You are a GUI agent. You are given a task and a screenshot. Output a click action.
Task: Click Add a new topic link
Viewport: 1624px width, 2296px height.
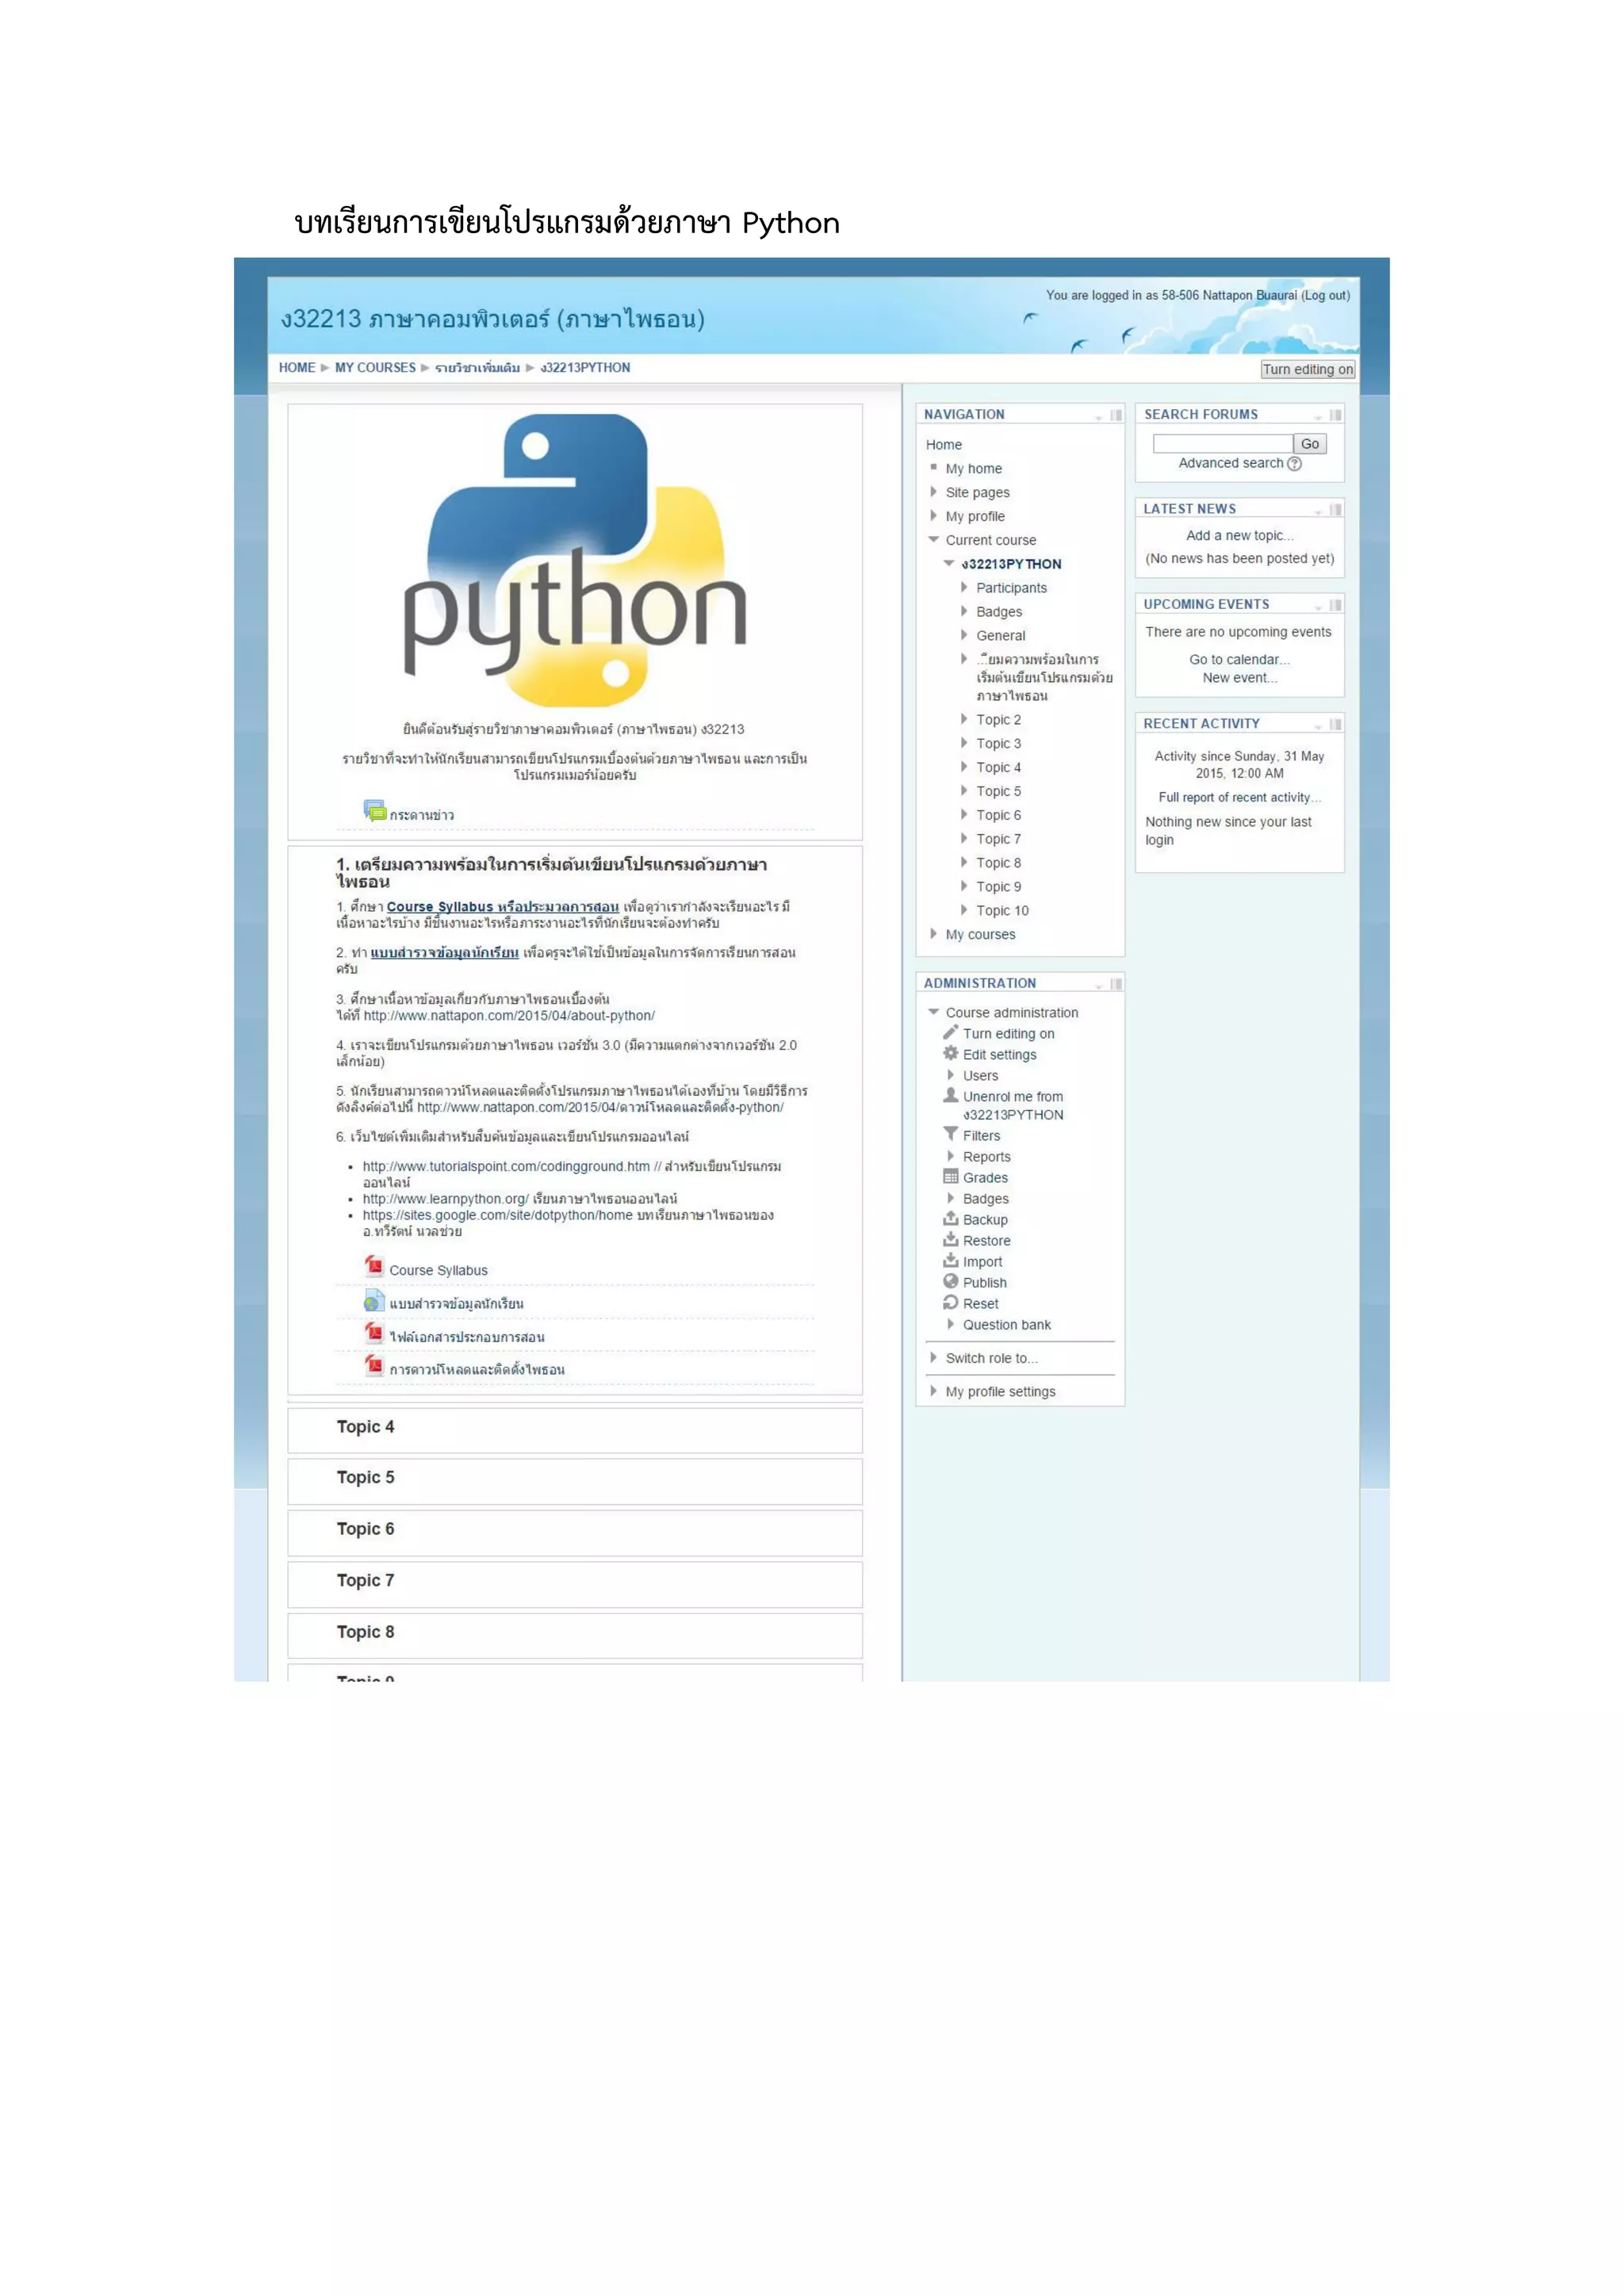click(x=1239, y=536)
